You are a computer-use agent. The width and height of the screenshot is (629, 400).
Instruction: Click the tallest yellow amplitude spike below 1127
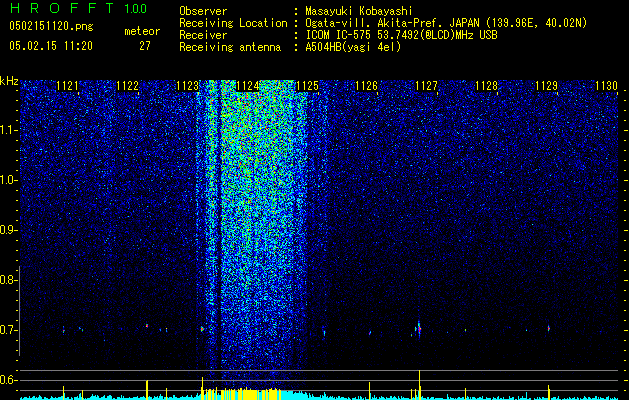click(x=419, y=385)
